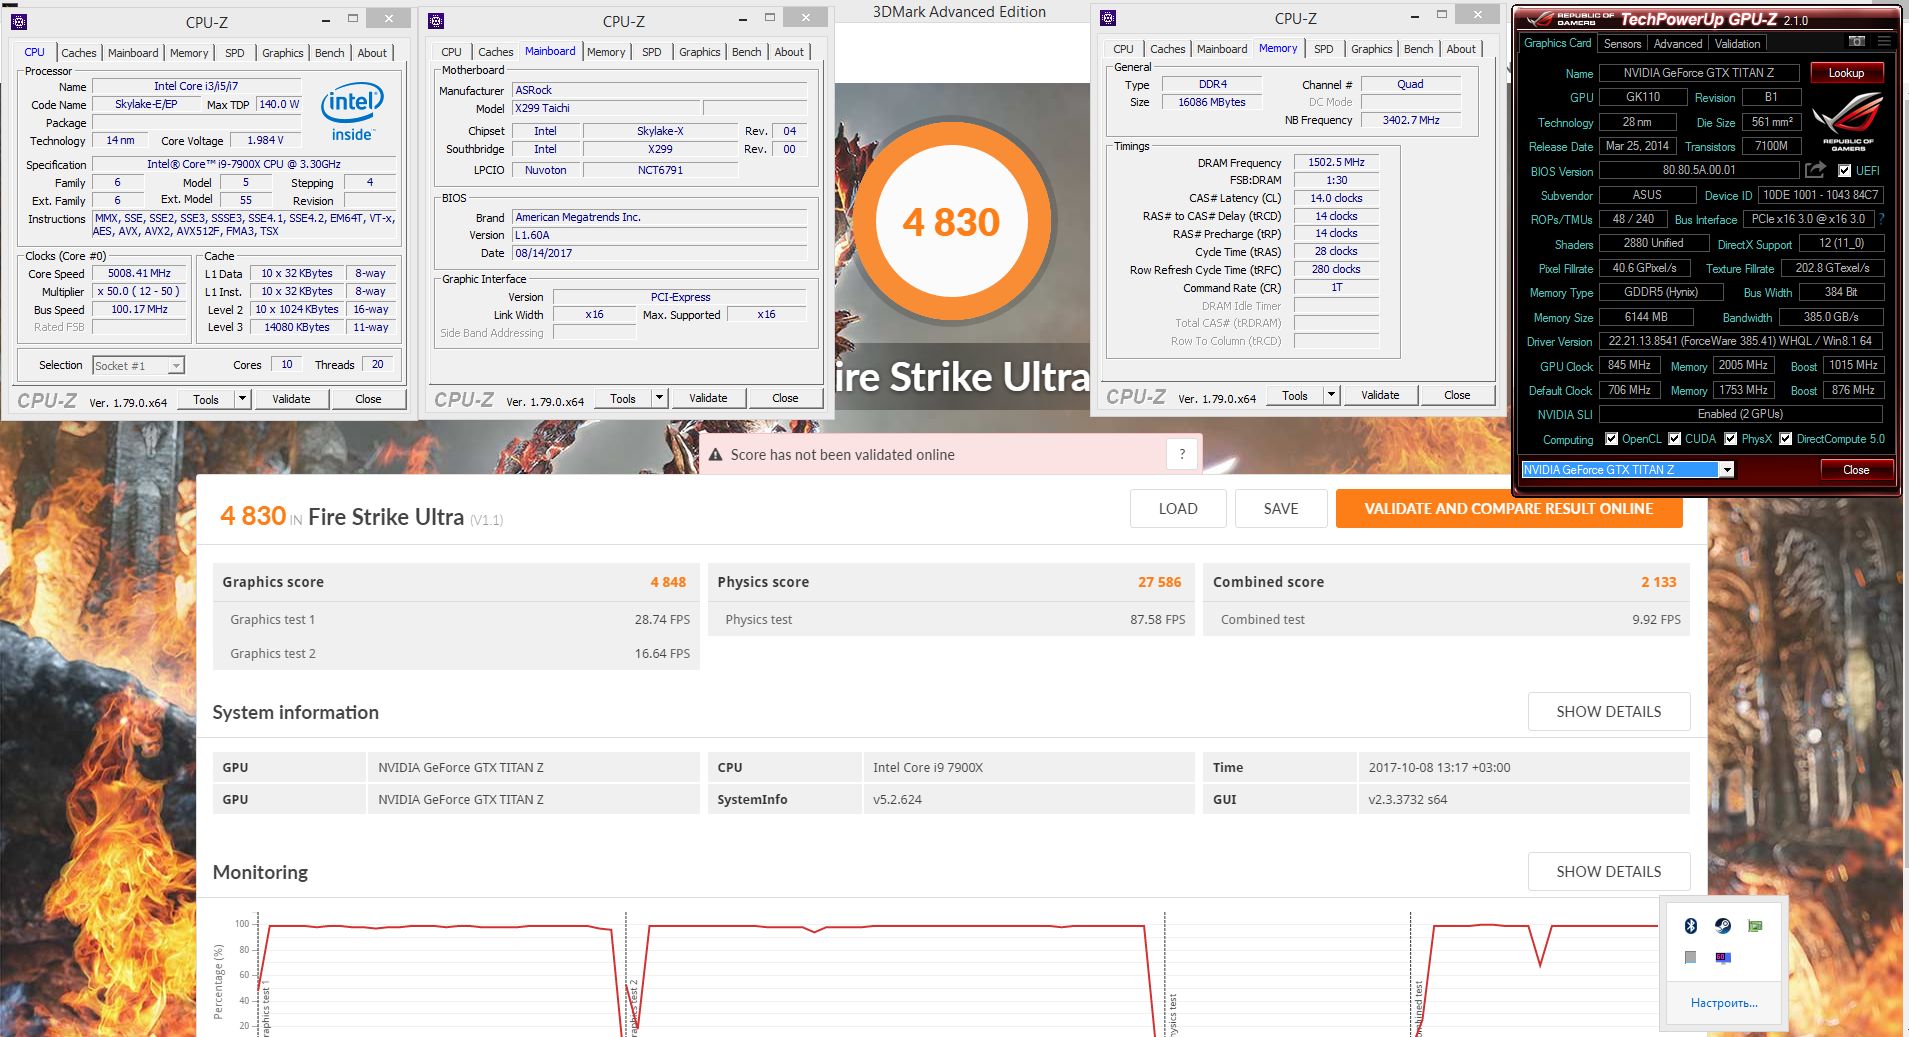The width and height of the screenshot is (1909, 1037).
Task: Click the warning triangle in validation notice
Action: coord(716,455)
